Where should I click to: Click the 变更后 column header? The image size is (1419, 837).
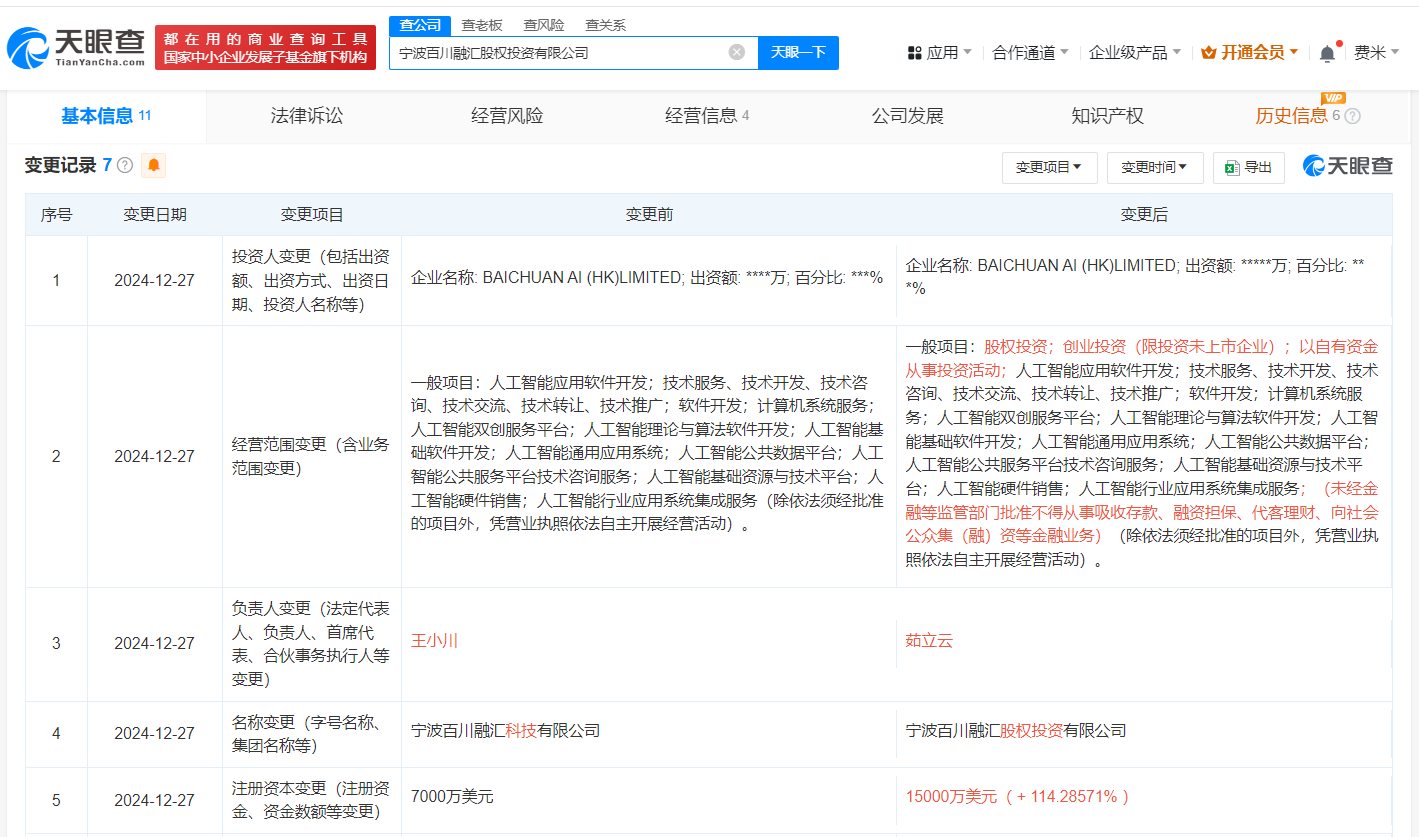coord(1144,215)
